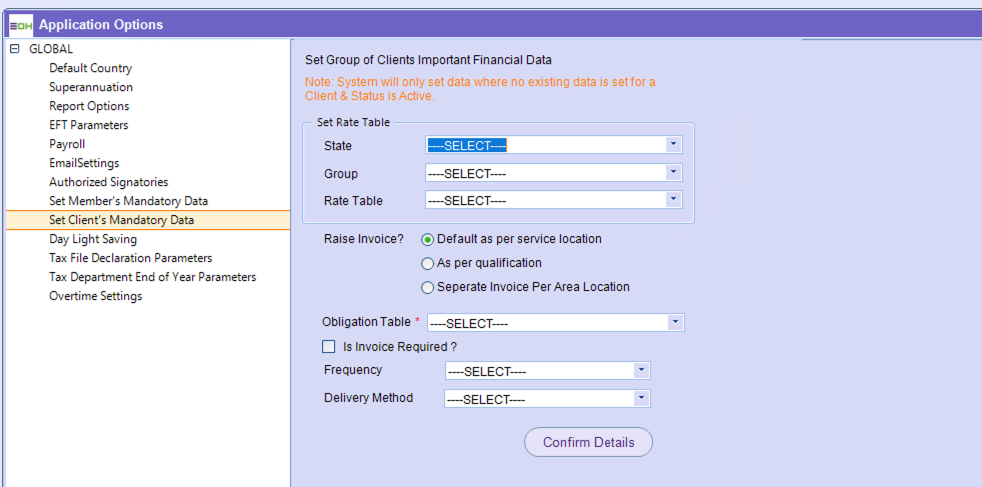Viewport: 982px width, 487px height.
Task: Select EFT Parameters in the tree
Action: click(88, 125)
